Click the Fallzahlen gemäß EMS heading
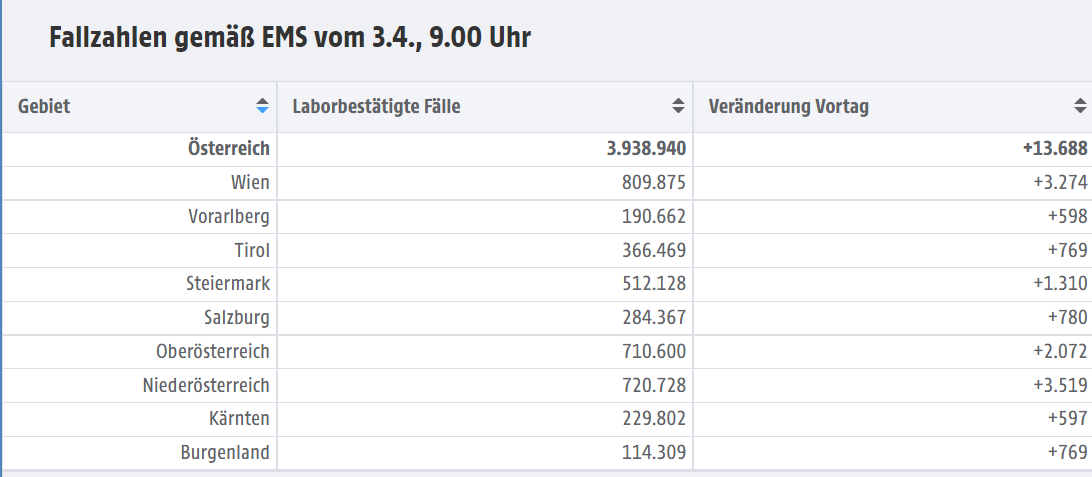The width and height of the screenshot is (1092, 477). (x=290, y=38)
